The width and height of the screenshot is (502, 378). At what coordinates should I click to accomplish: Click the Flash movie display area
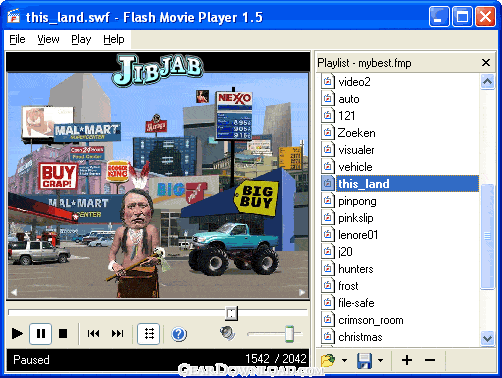point(158,175)
